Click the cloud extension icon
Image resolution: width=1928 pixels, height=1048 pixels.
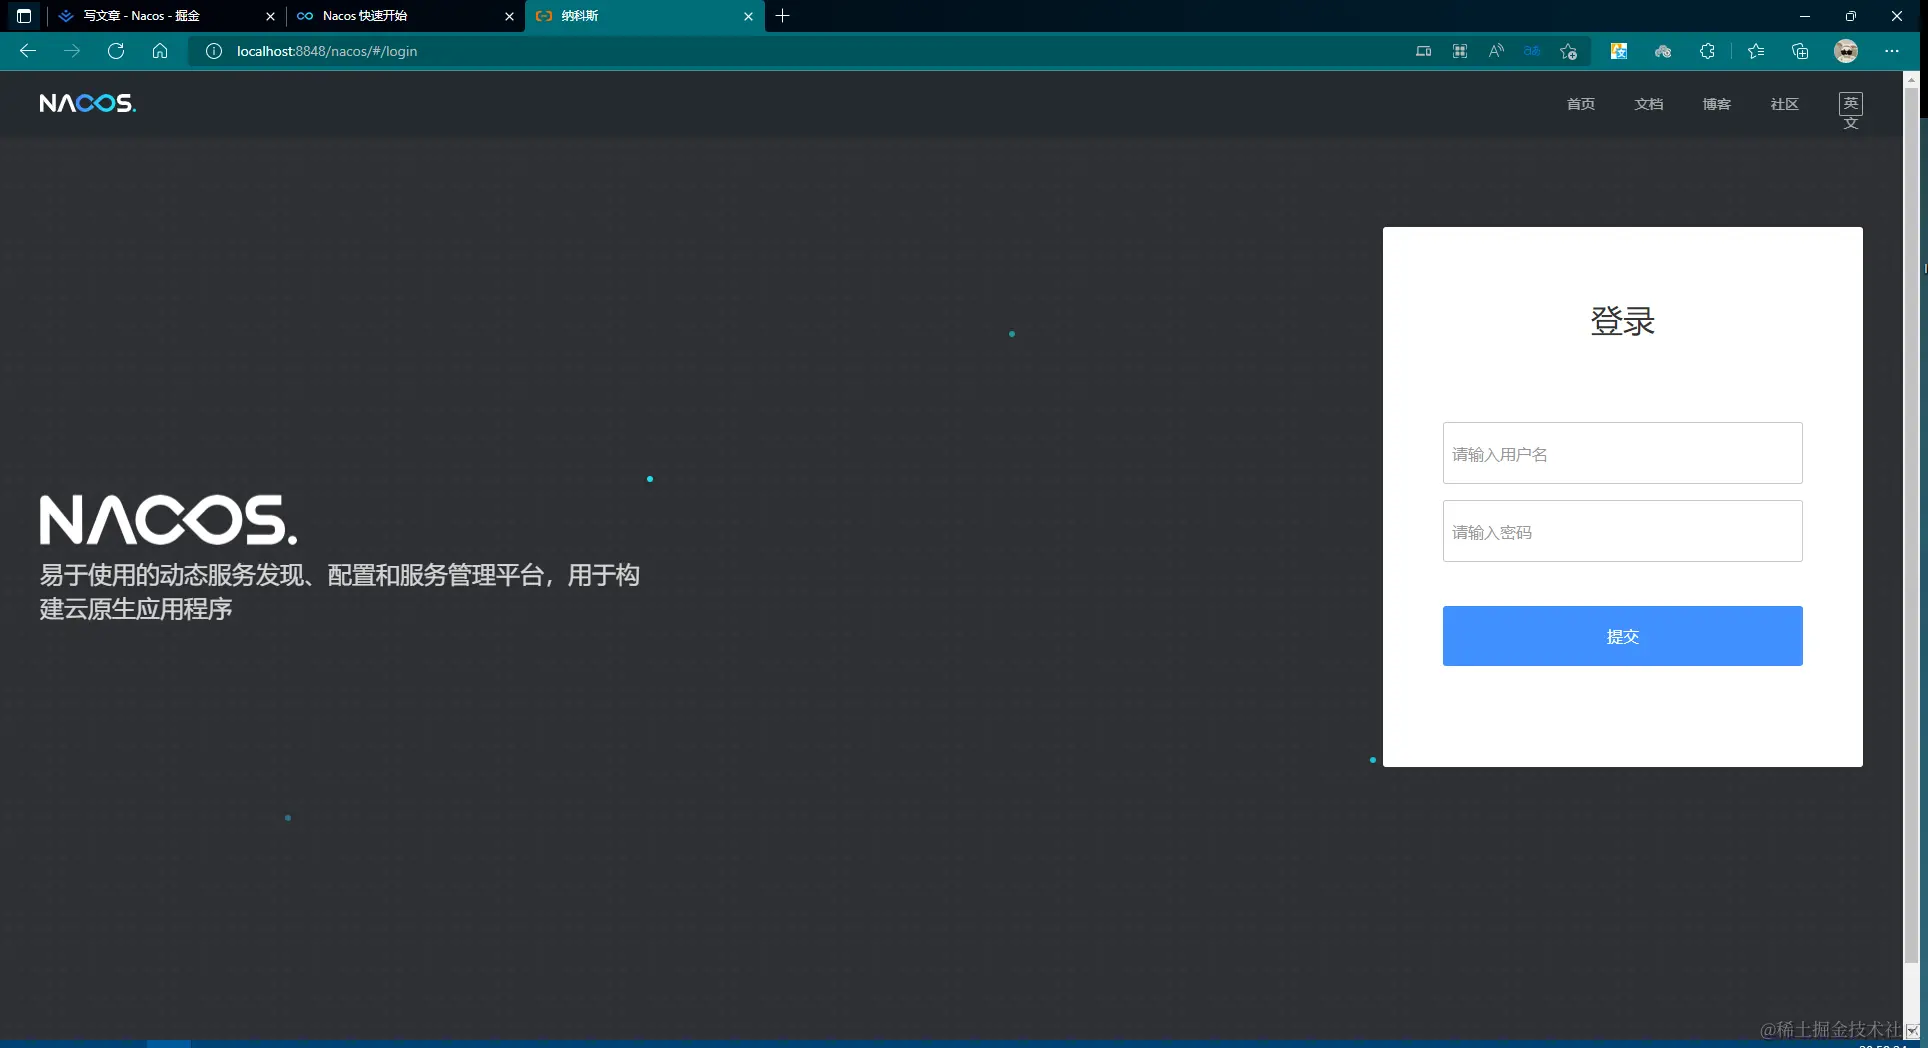tap(1663, 51)
